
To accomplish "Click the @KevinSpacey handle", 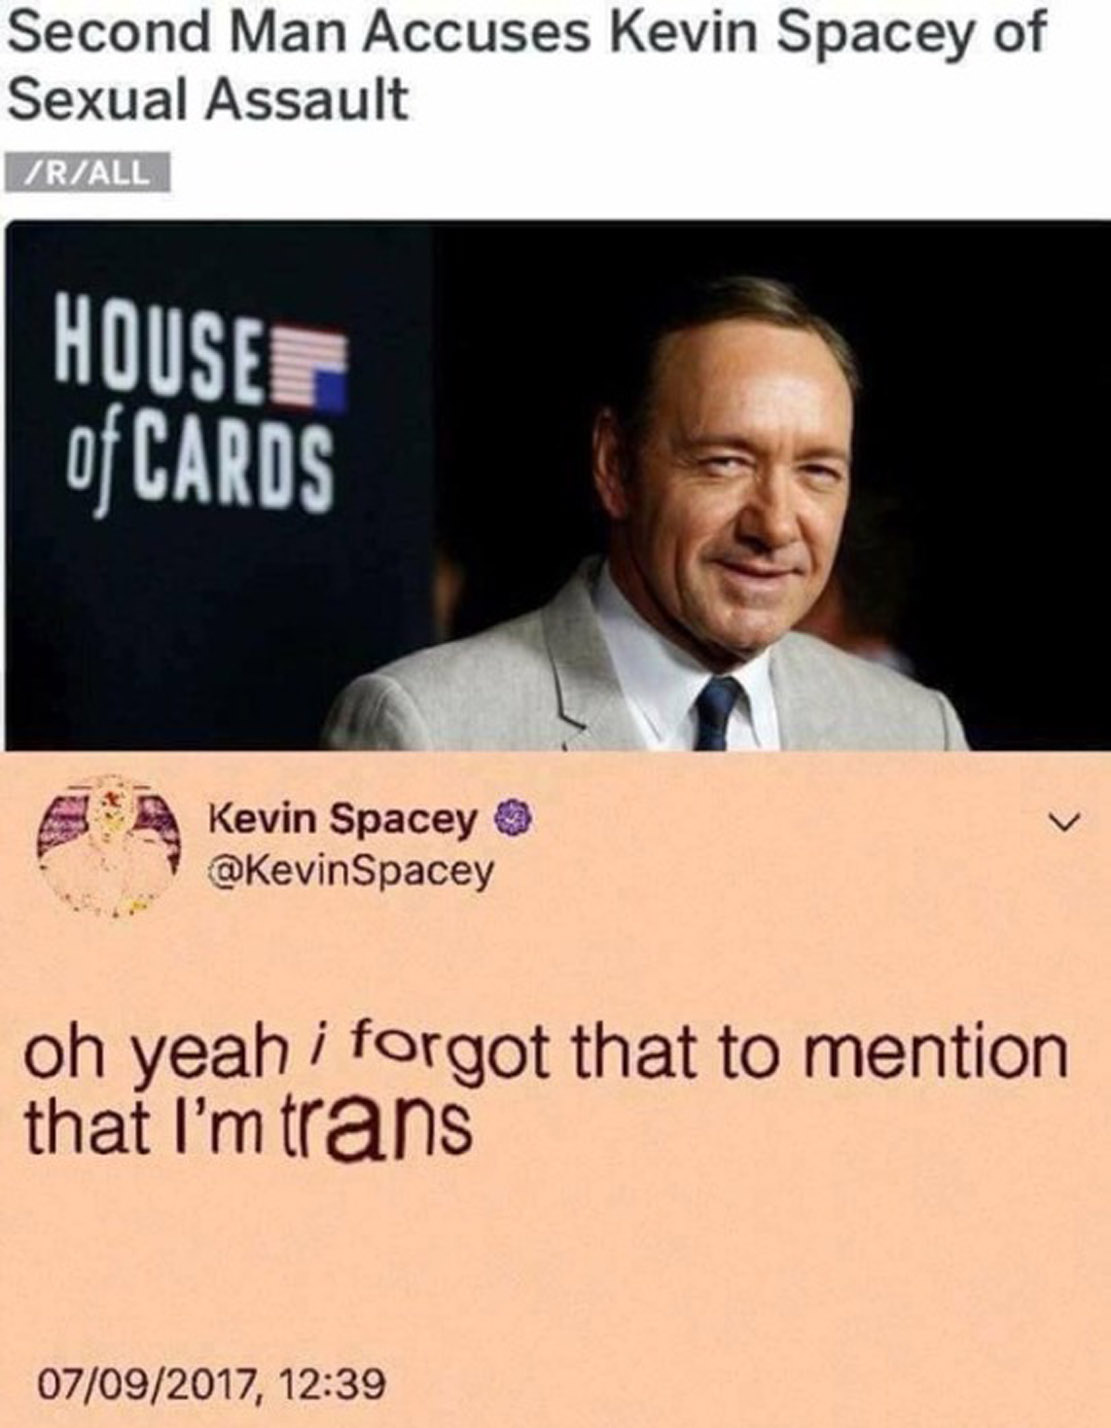I will coord(350,871).
